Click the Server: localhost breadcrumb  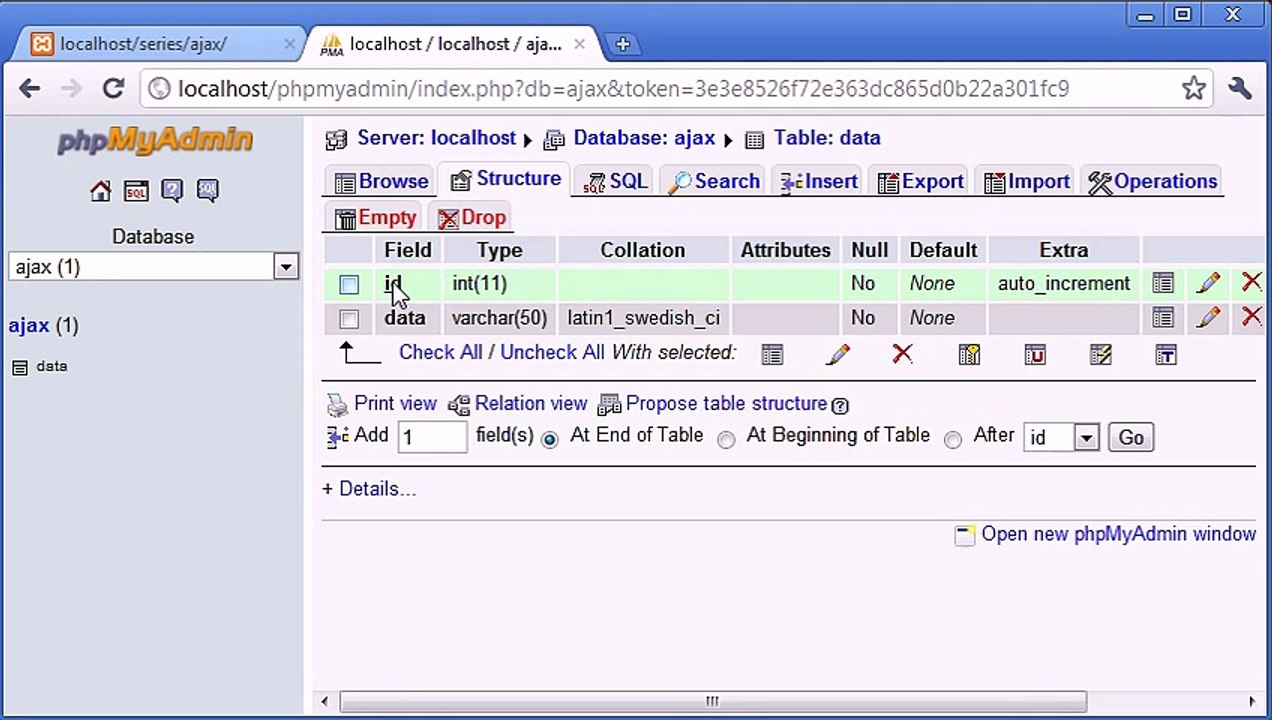point(436,138)
